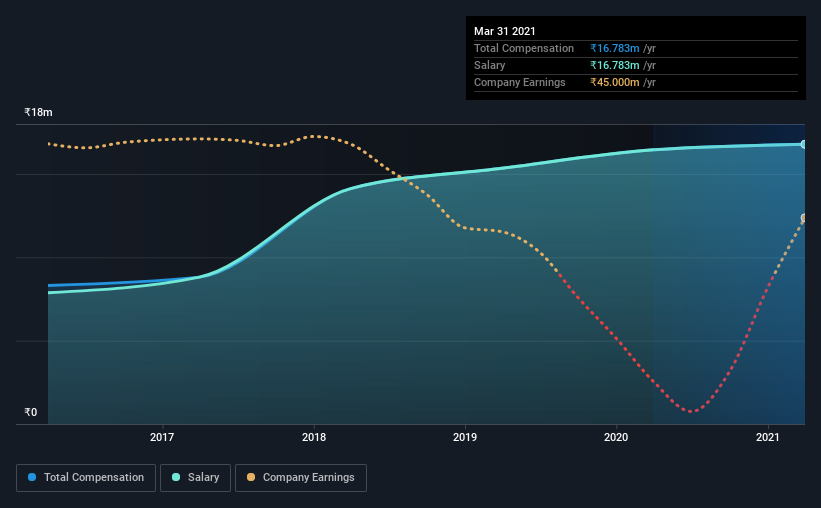
Task: Click the Total Compensation ₹16.783m value
Action: click(x=615, y=48)
